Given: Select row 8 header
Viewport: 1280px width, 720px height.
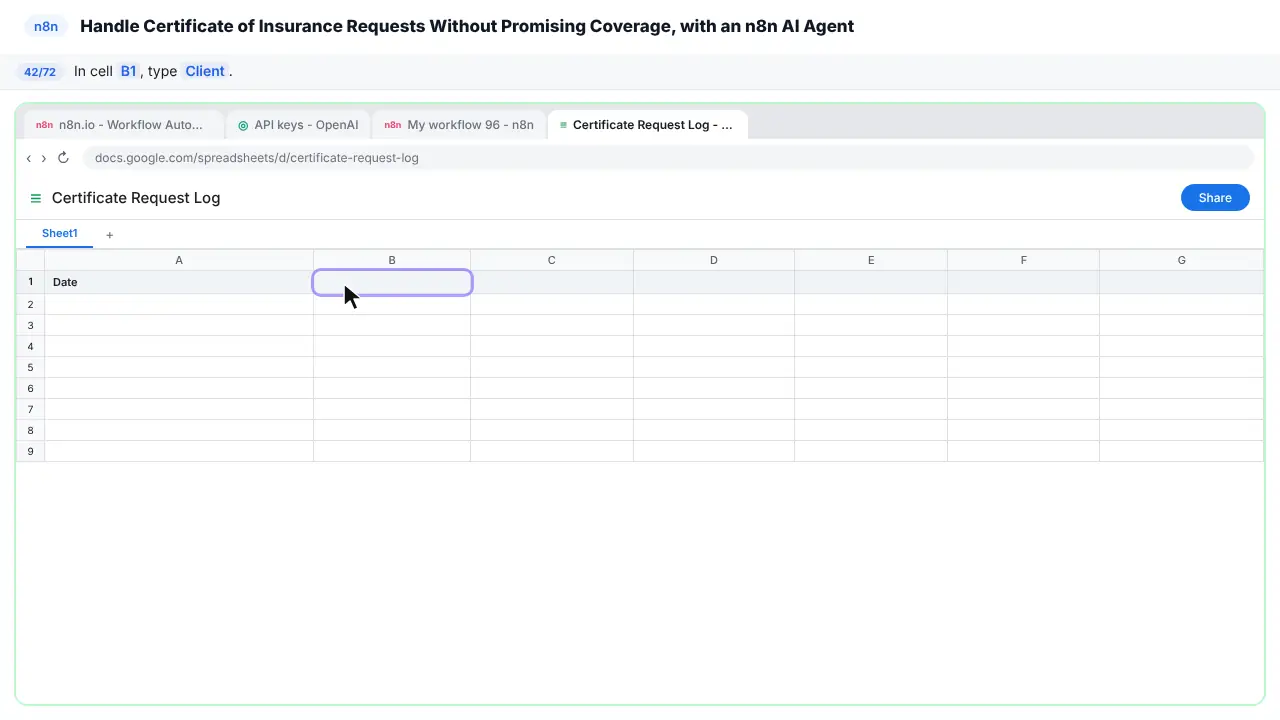Looking at the screenshot, I should 30,430.
